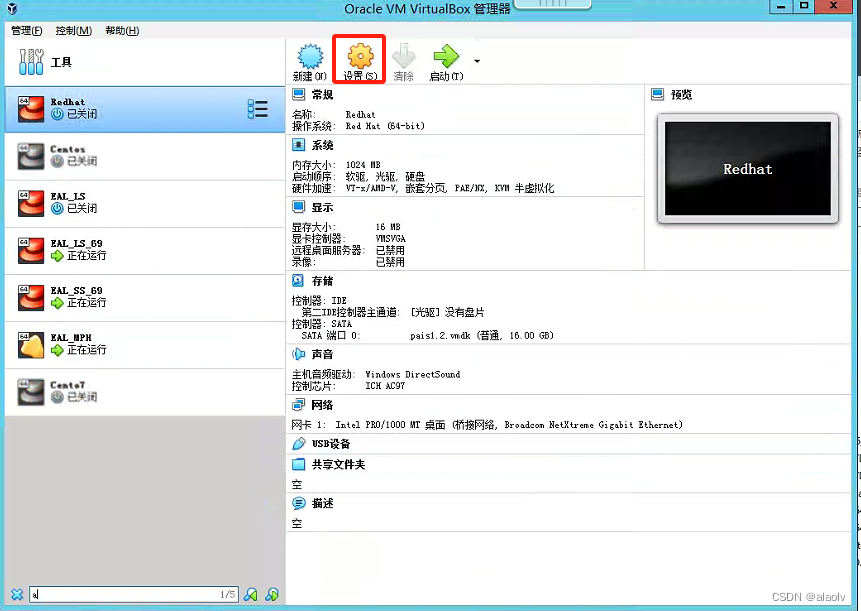
Task: Click the General (常规) section icon
Action: [x=299, y=94]
